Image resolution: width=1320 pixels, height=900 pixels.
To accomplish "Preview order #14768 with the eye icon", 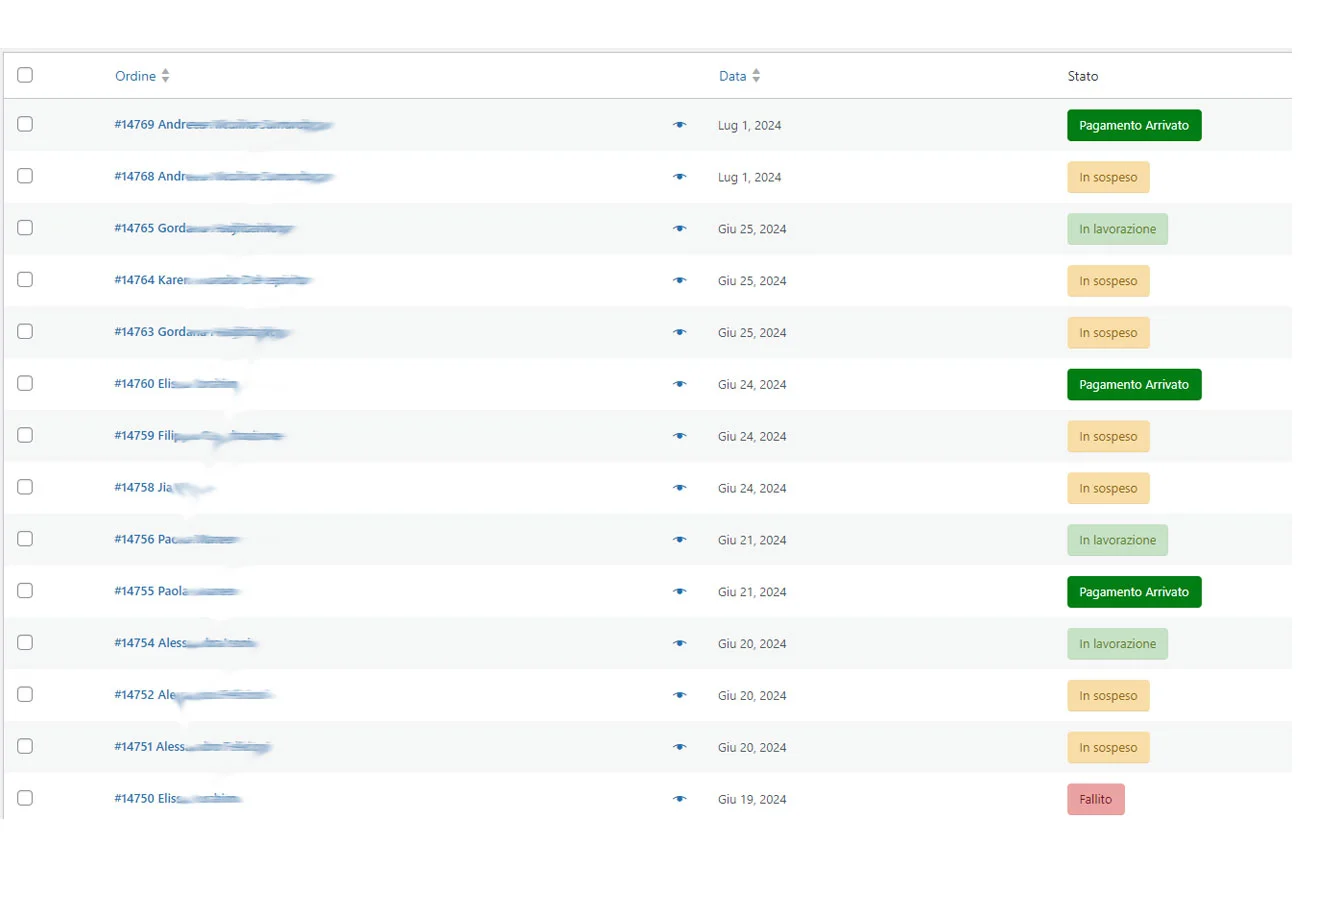I will (680, 177).
